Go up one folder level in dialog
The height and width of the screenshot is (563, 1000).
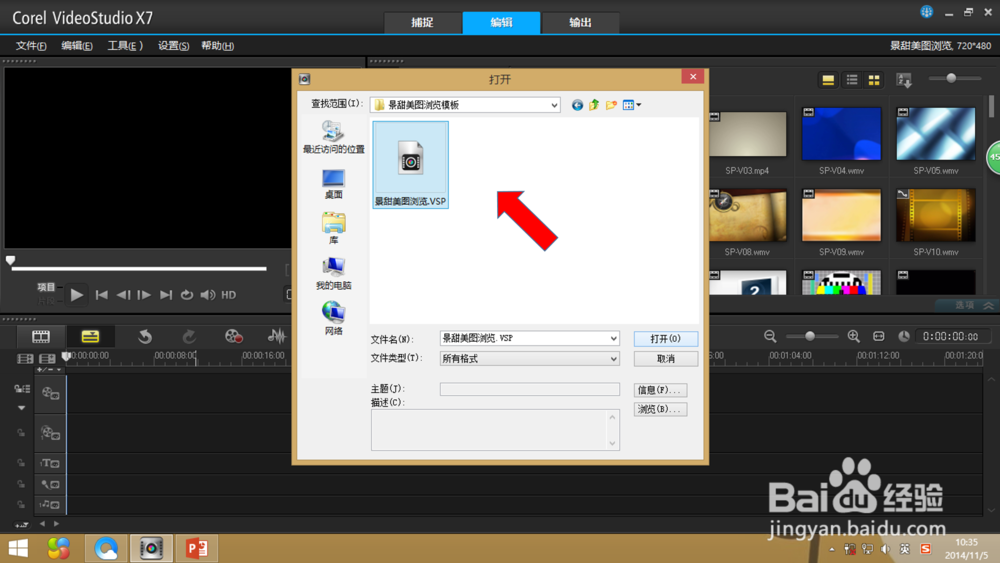tap(594, 105)
